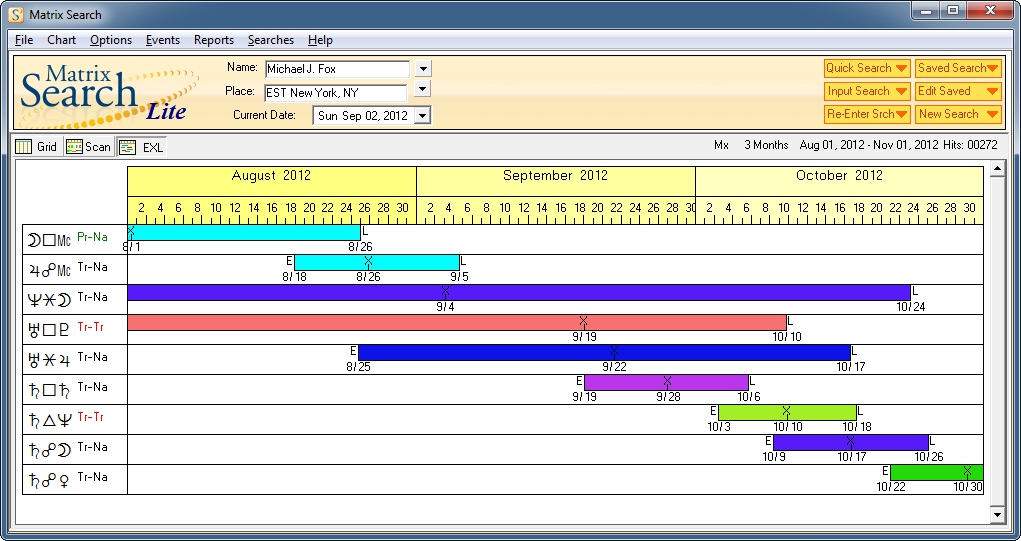This screenshot has height=541, width=1021.
Task: Click the purple bar from 9/19 to 10/6
Action: pos(666,382)
